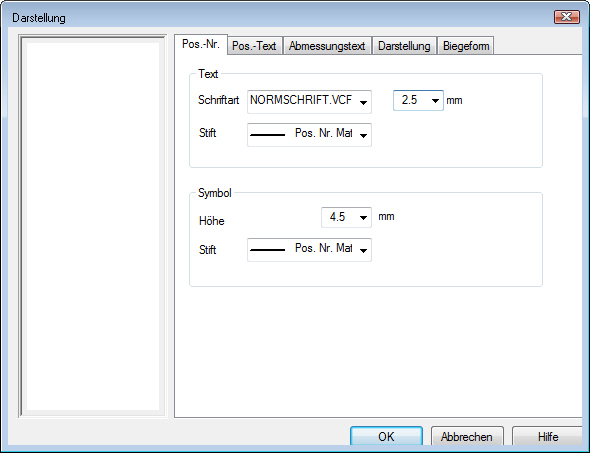Click the Abbrechen button
The height and width of the screenshot is (453, 590).
[467, 436]
